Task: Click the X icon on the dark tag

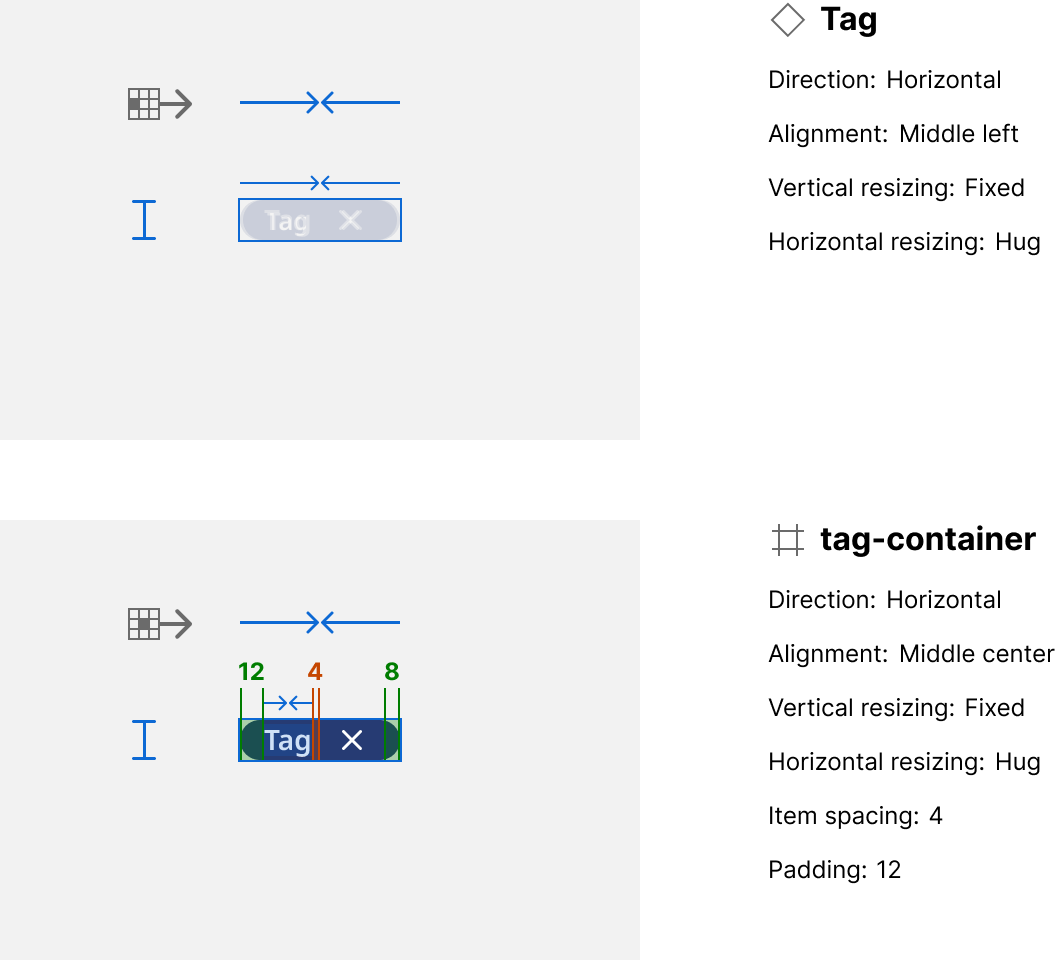Action: (351, 740)
